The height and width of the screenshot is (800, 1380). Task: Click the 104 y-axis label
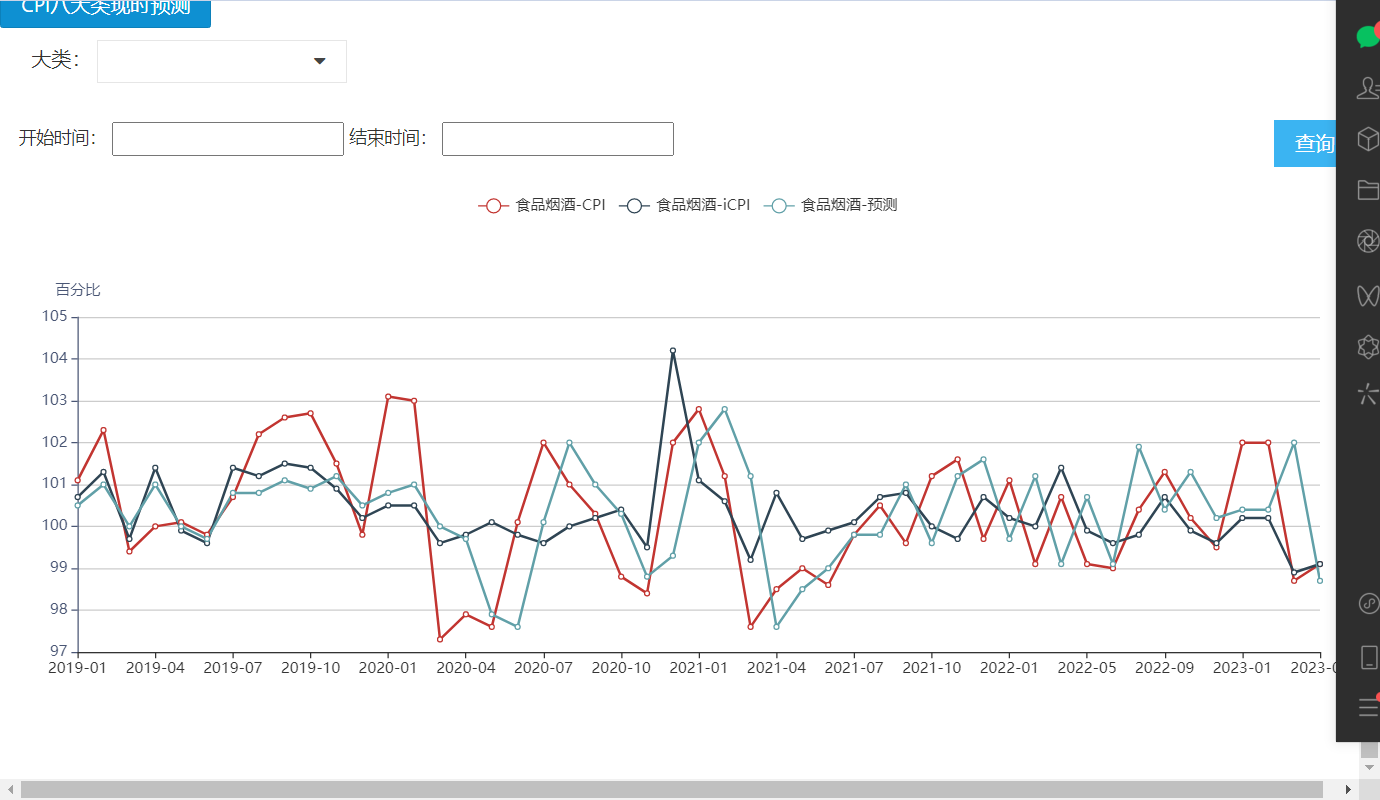click(x=55, y=359)
